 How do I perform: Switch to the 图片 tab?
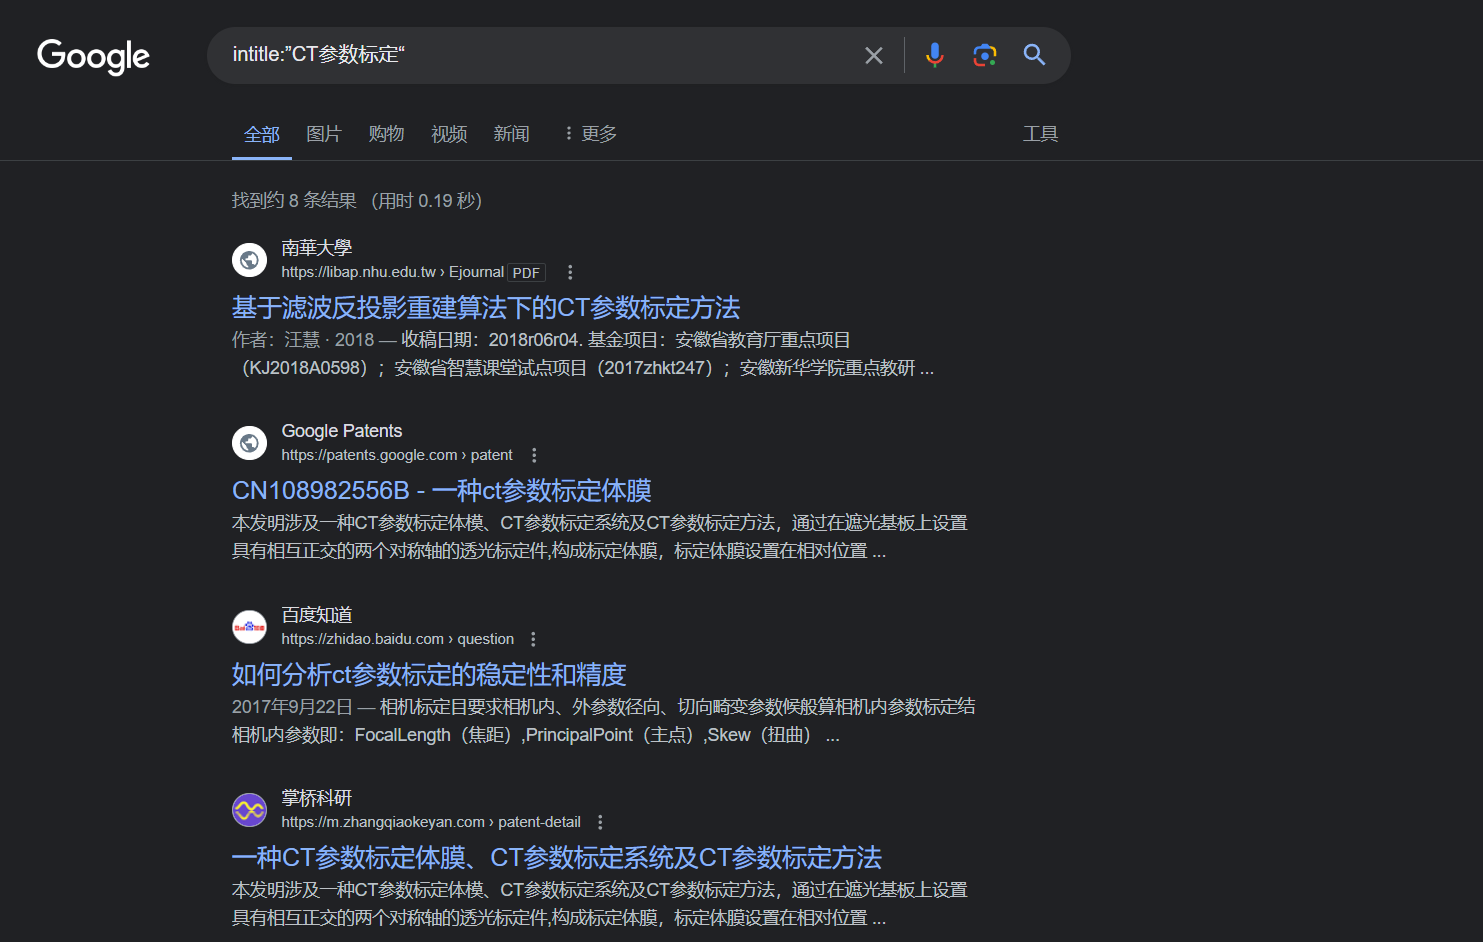click(x=324, y=134)
